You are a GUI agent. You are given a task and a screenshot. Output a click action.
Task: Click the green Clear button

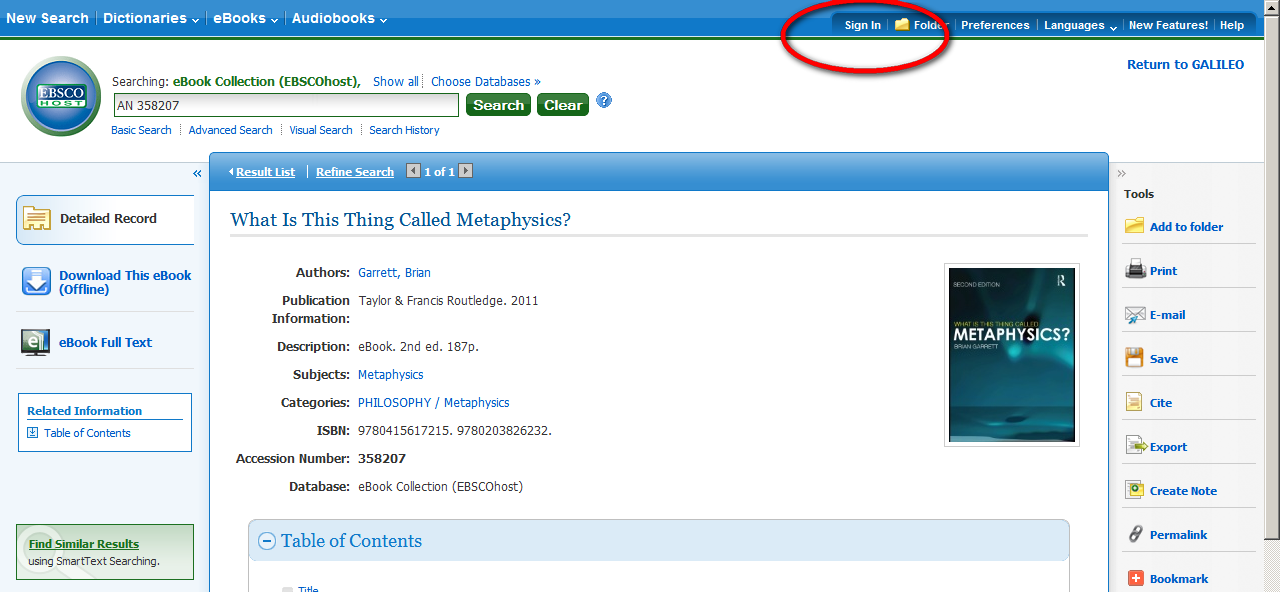[563, 105]
